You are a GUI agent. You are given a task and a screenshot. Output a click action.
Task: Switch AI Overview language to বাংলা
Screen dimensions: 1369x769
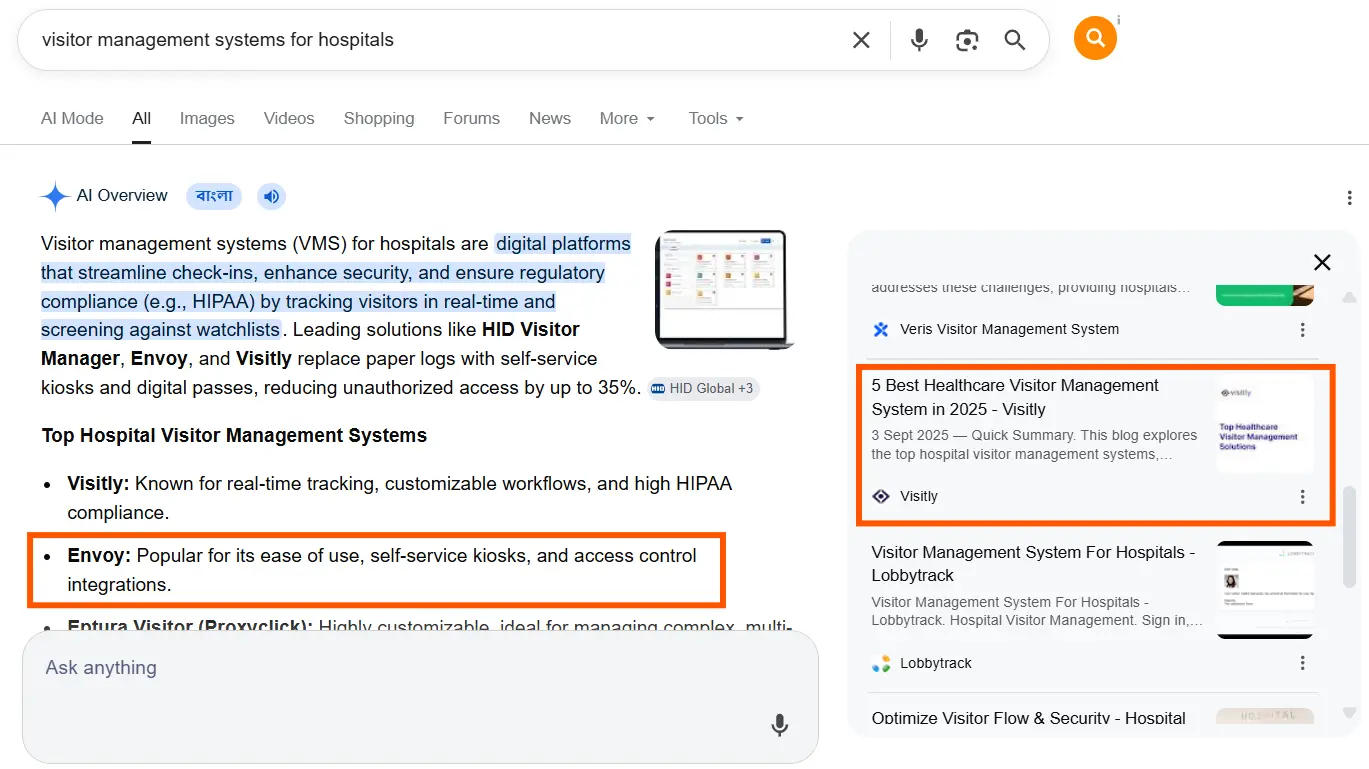214,196
